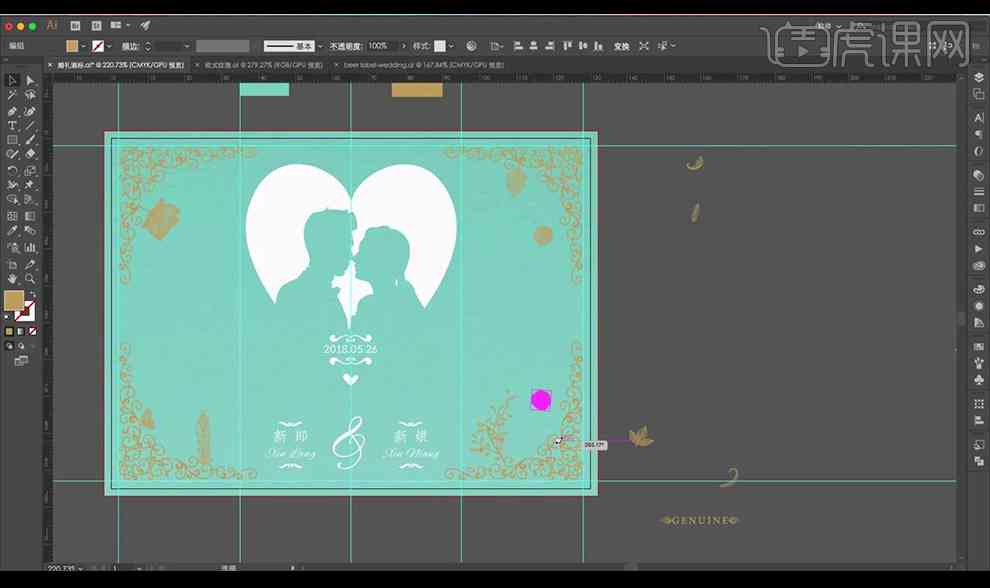Click the gold fill color box in the toolbox

14,301
